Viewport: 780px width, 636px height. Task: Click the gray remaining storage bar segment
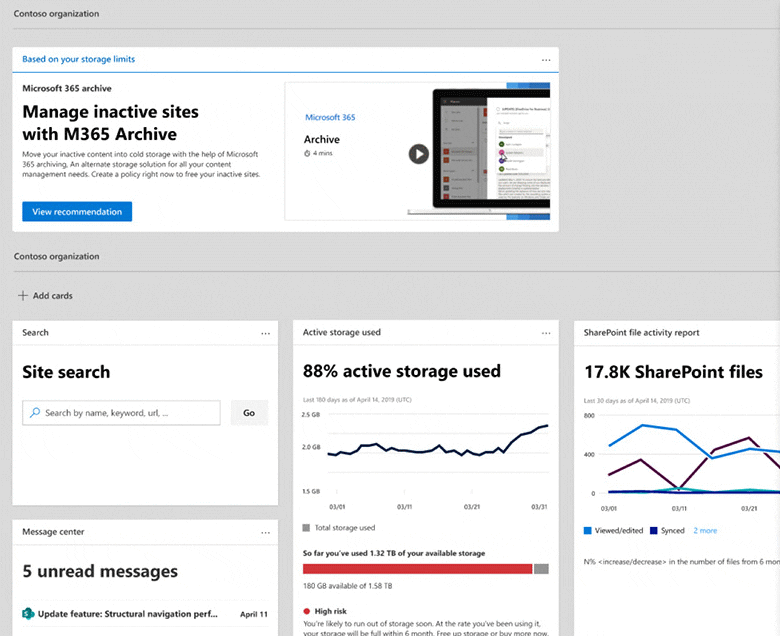(541, 569)
